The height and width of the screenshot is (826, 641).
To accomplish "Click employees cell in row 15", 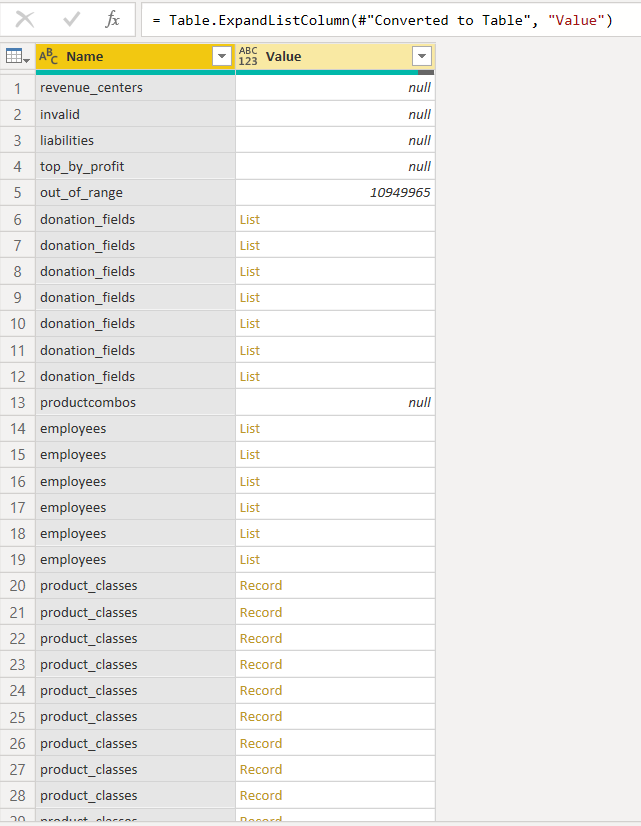I will point(135,455).
